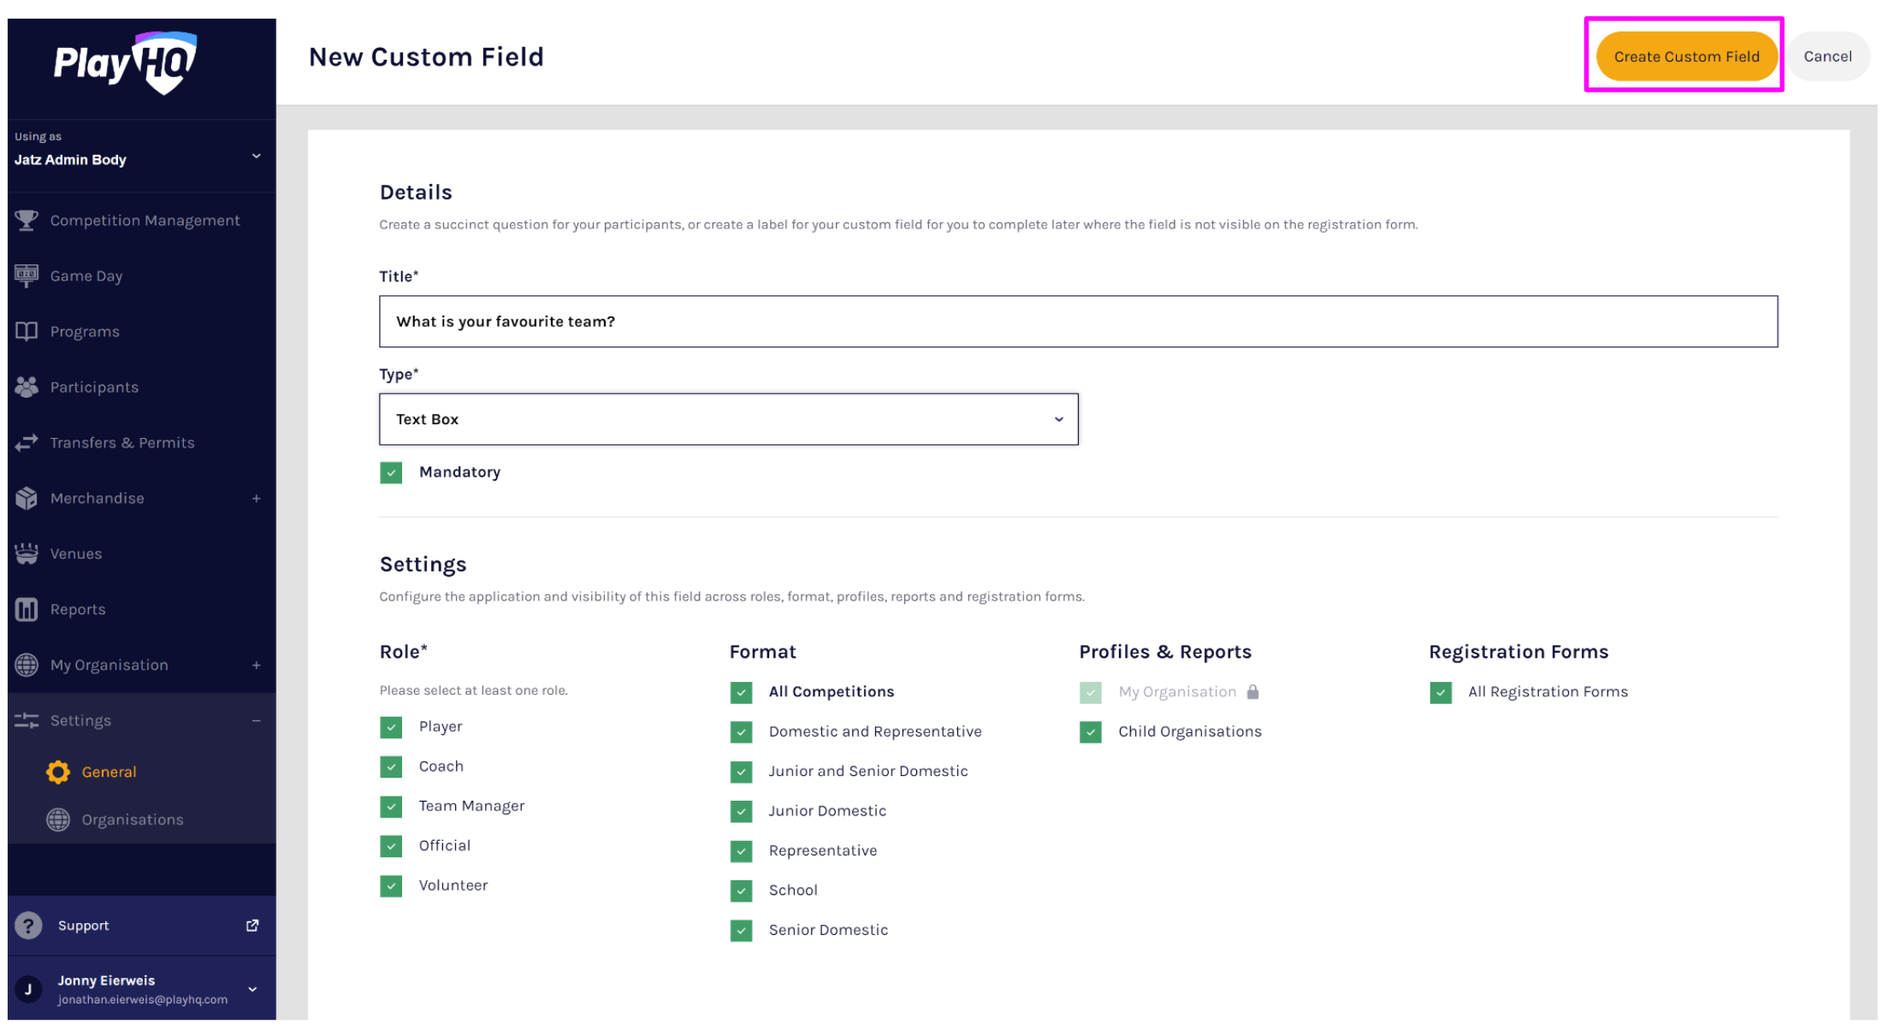
Task: Click the Participants people icon
Action: 27,387
